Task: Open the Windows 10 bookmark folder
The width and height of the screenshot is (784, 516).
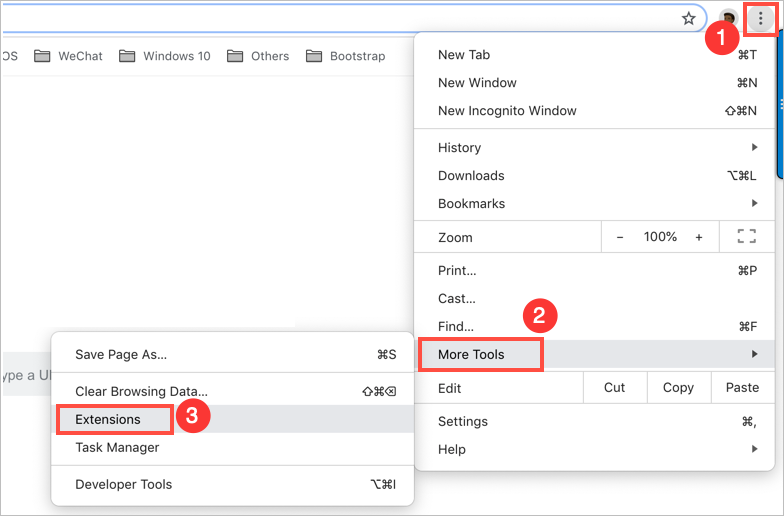Action: (x=165, y=56)
